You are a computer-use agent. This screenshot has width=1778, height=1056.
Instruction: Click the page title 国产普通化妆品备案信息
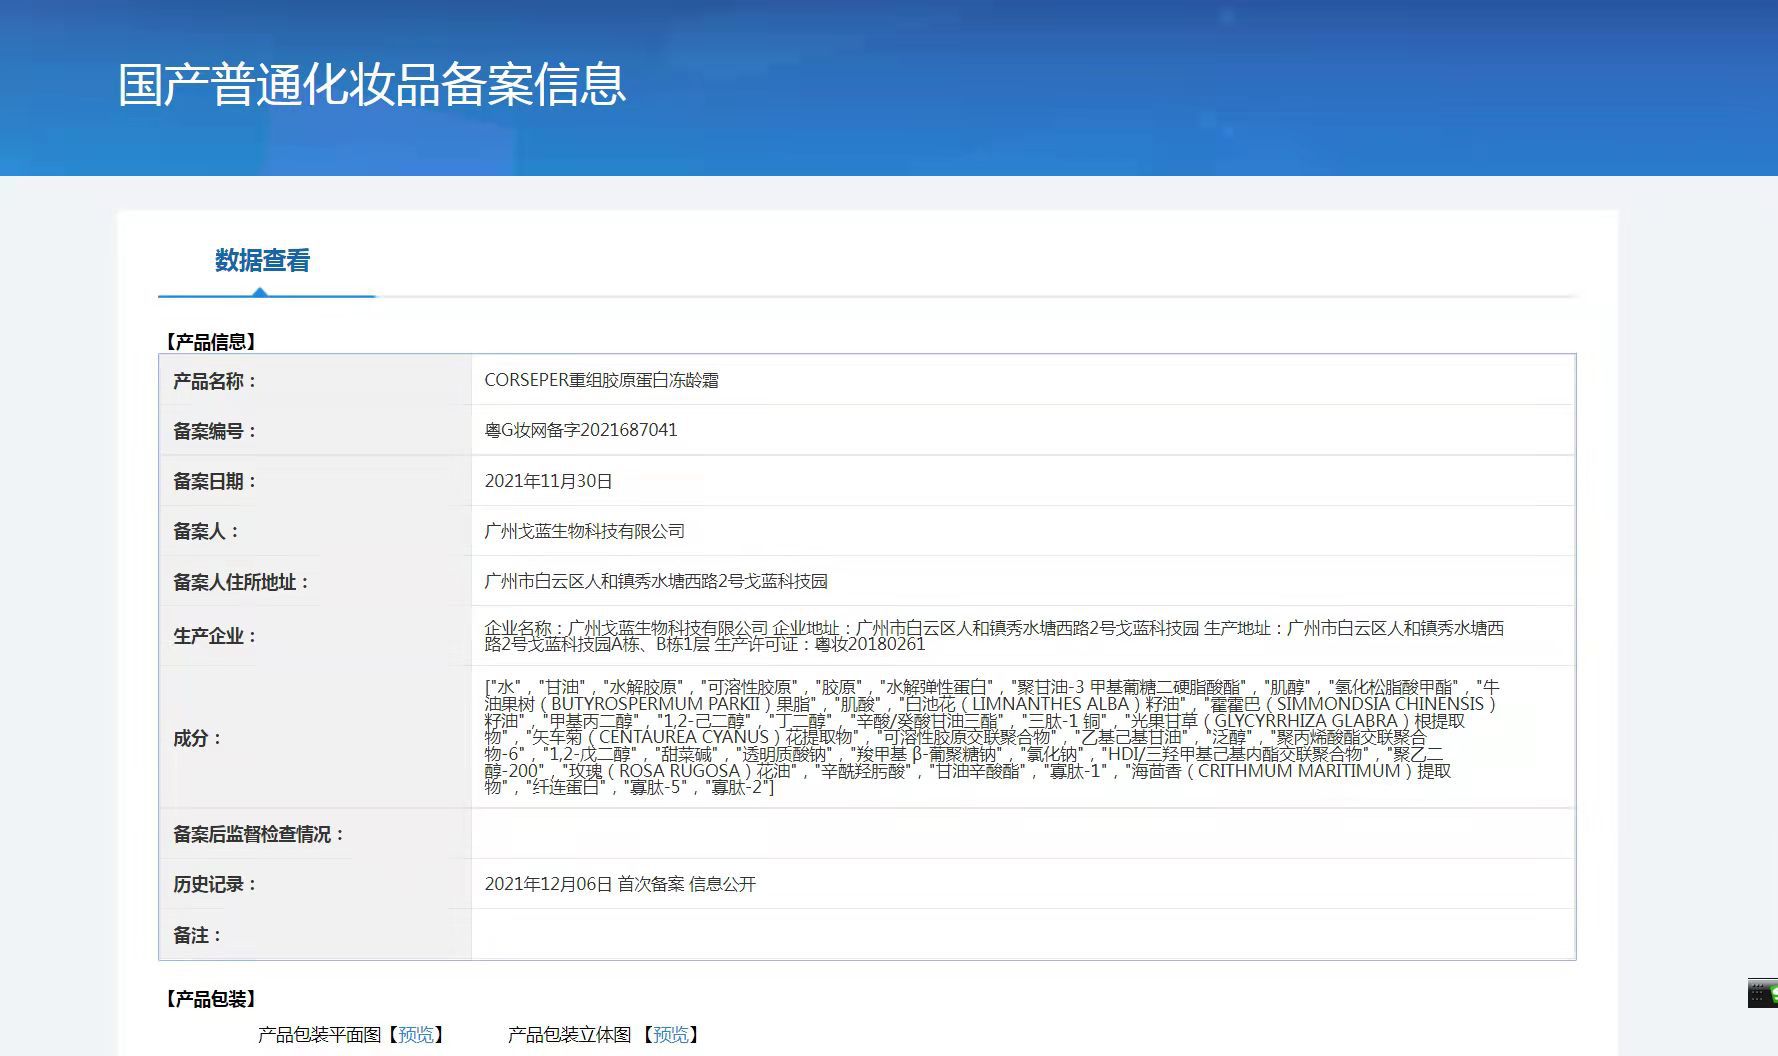point(372,84)
